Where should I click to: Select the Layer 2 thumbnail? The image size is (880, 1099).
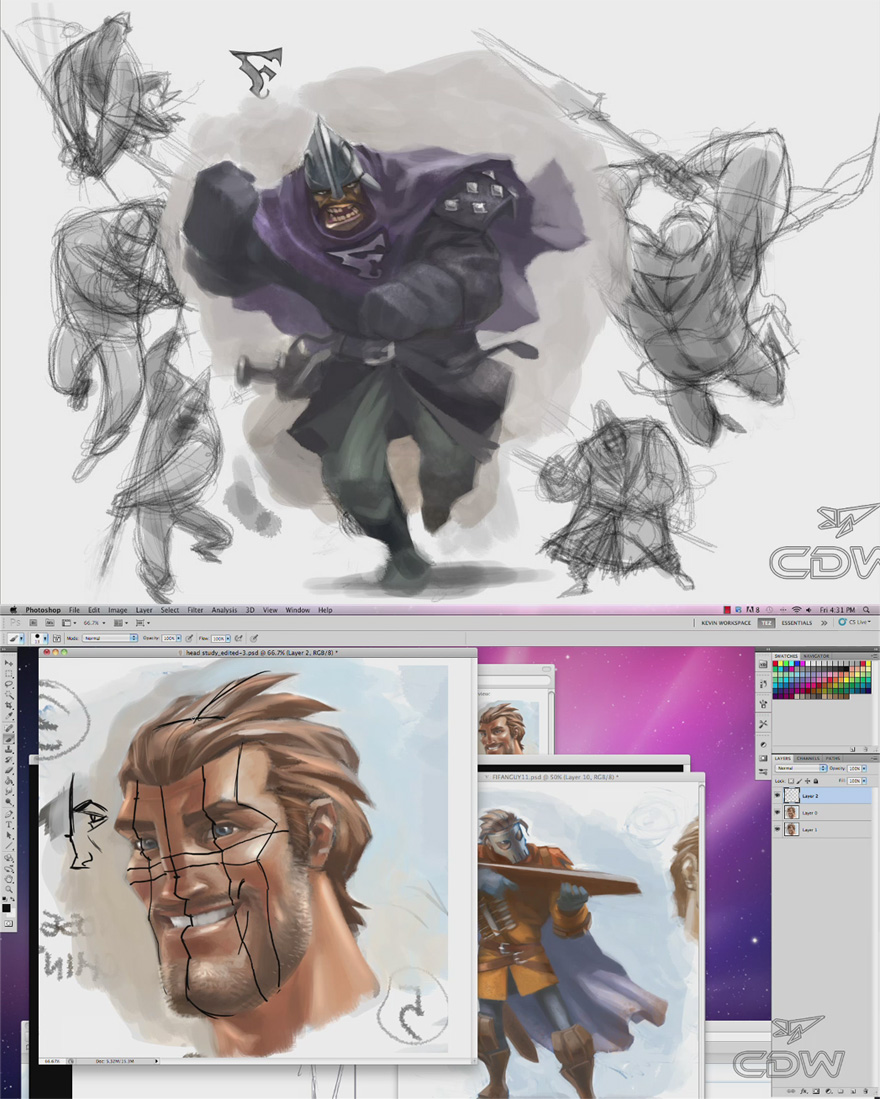click(792, 795)
